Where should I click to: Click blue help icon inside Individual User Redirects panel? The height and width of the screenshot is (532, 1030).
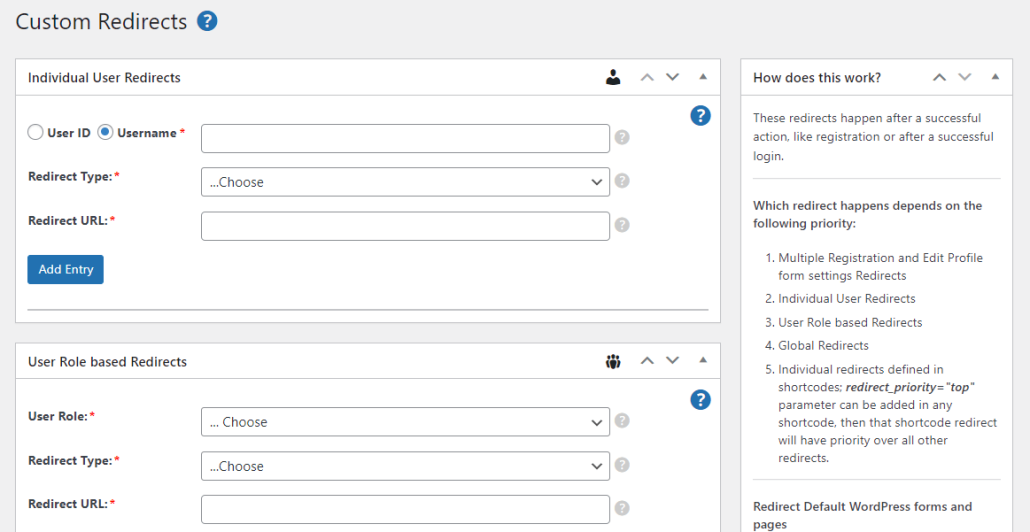700,115
